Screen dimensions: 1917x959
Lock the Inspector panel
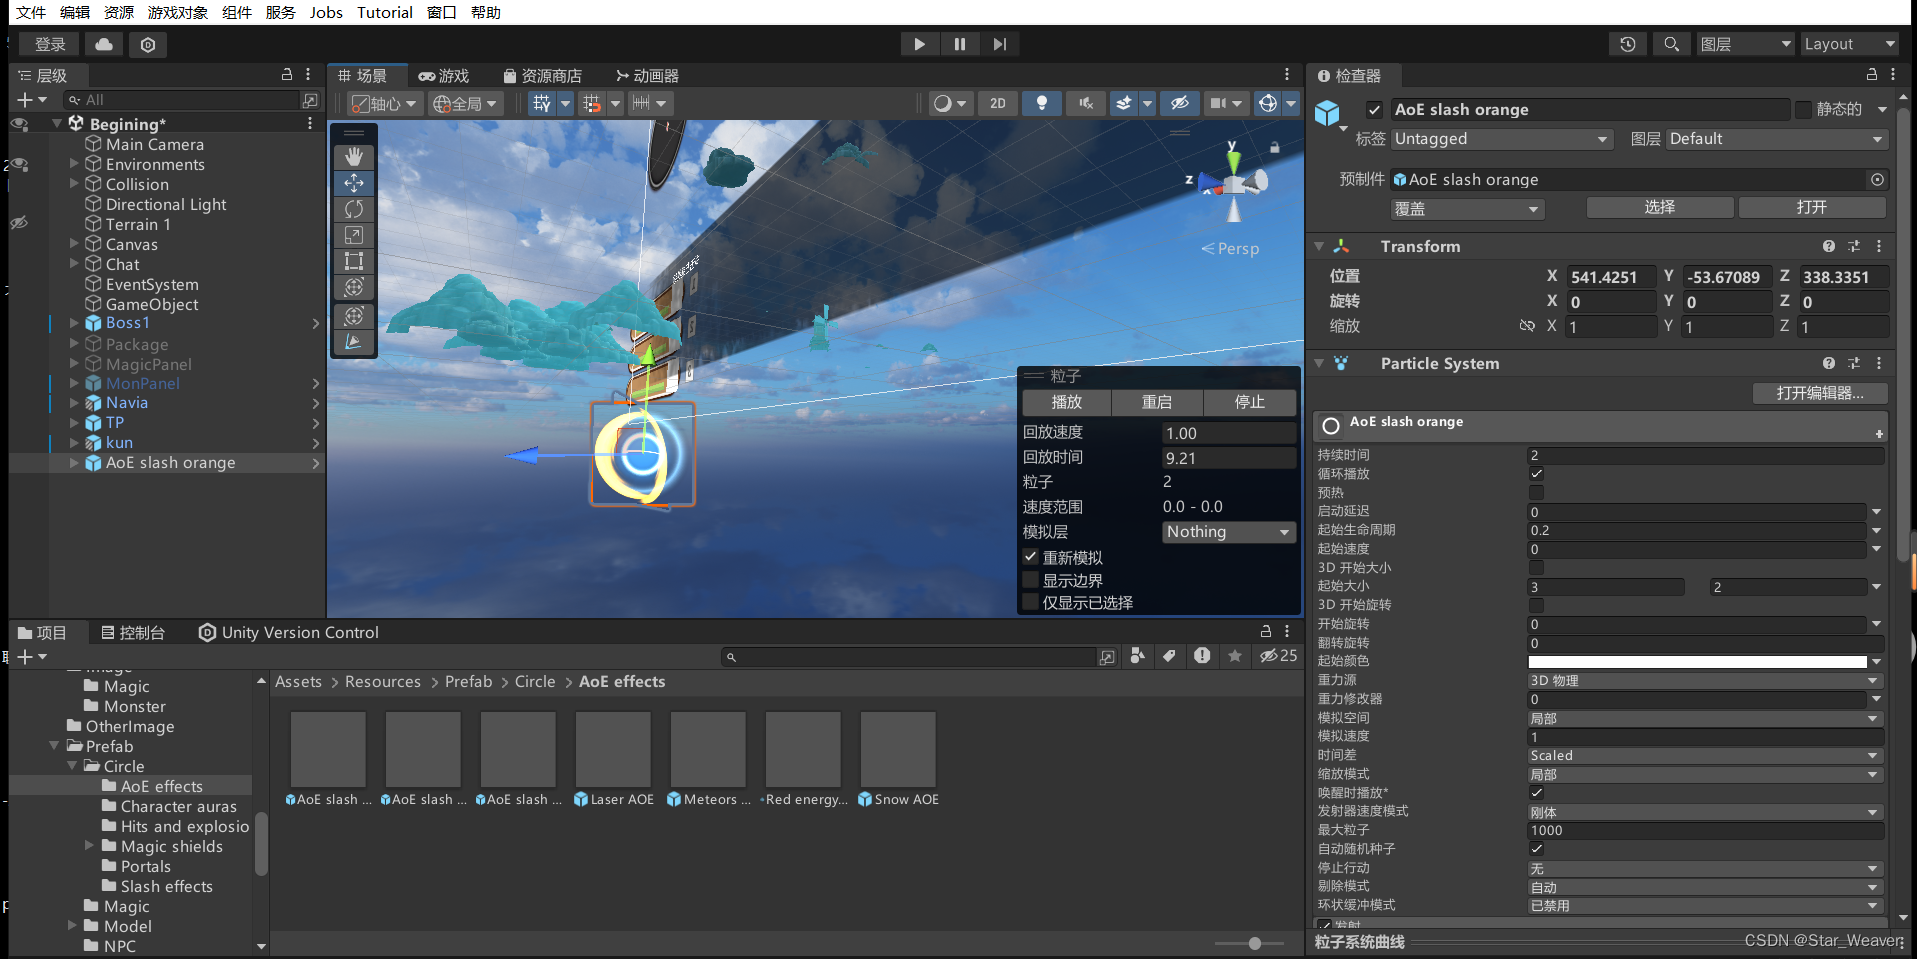click(1872, 75)
